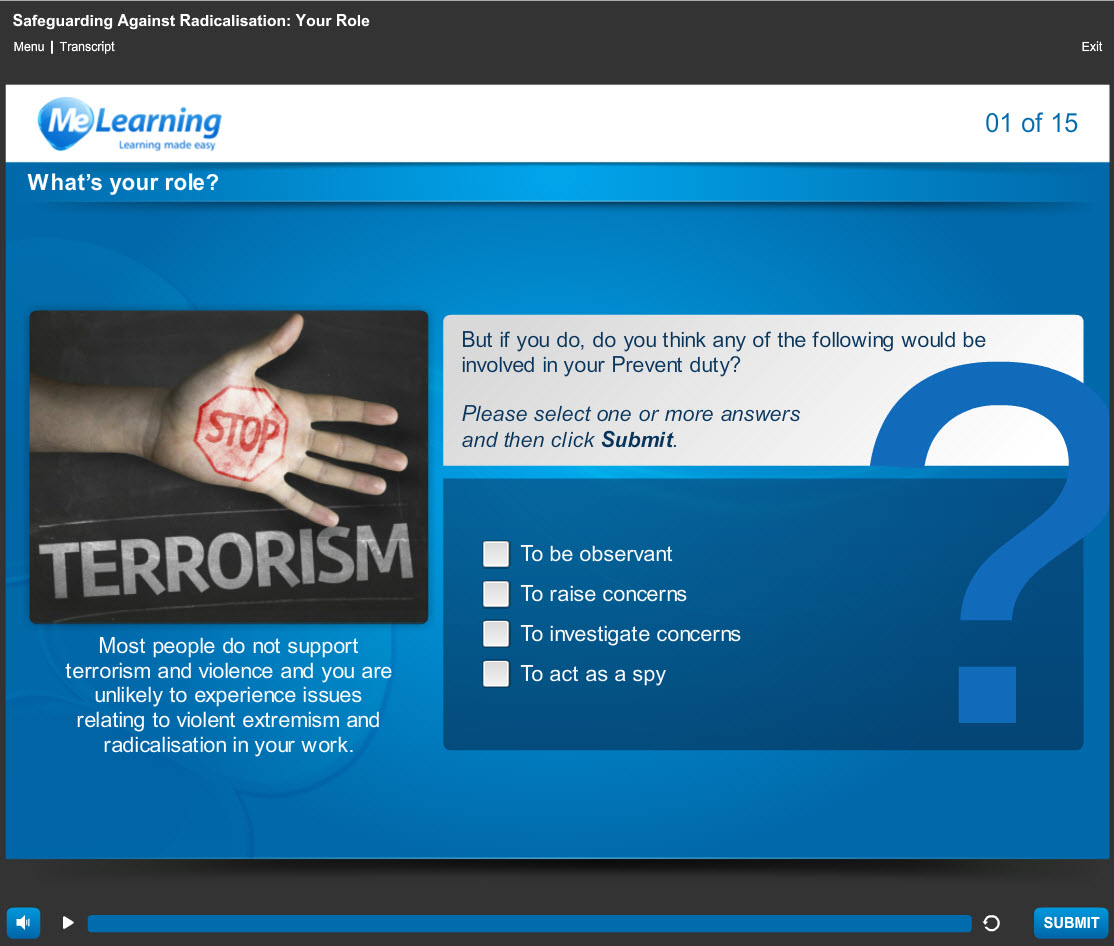Click the audio progress bar

pos(530,922)
